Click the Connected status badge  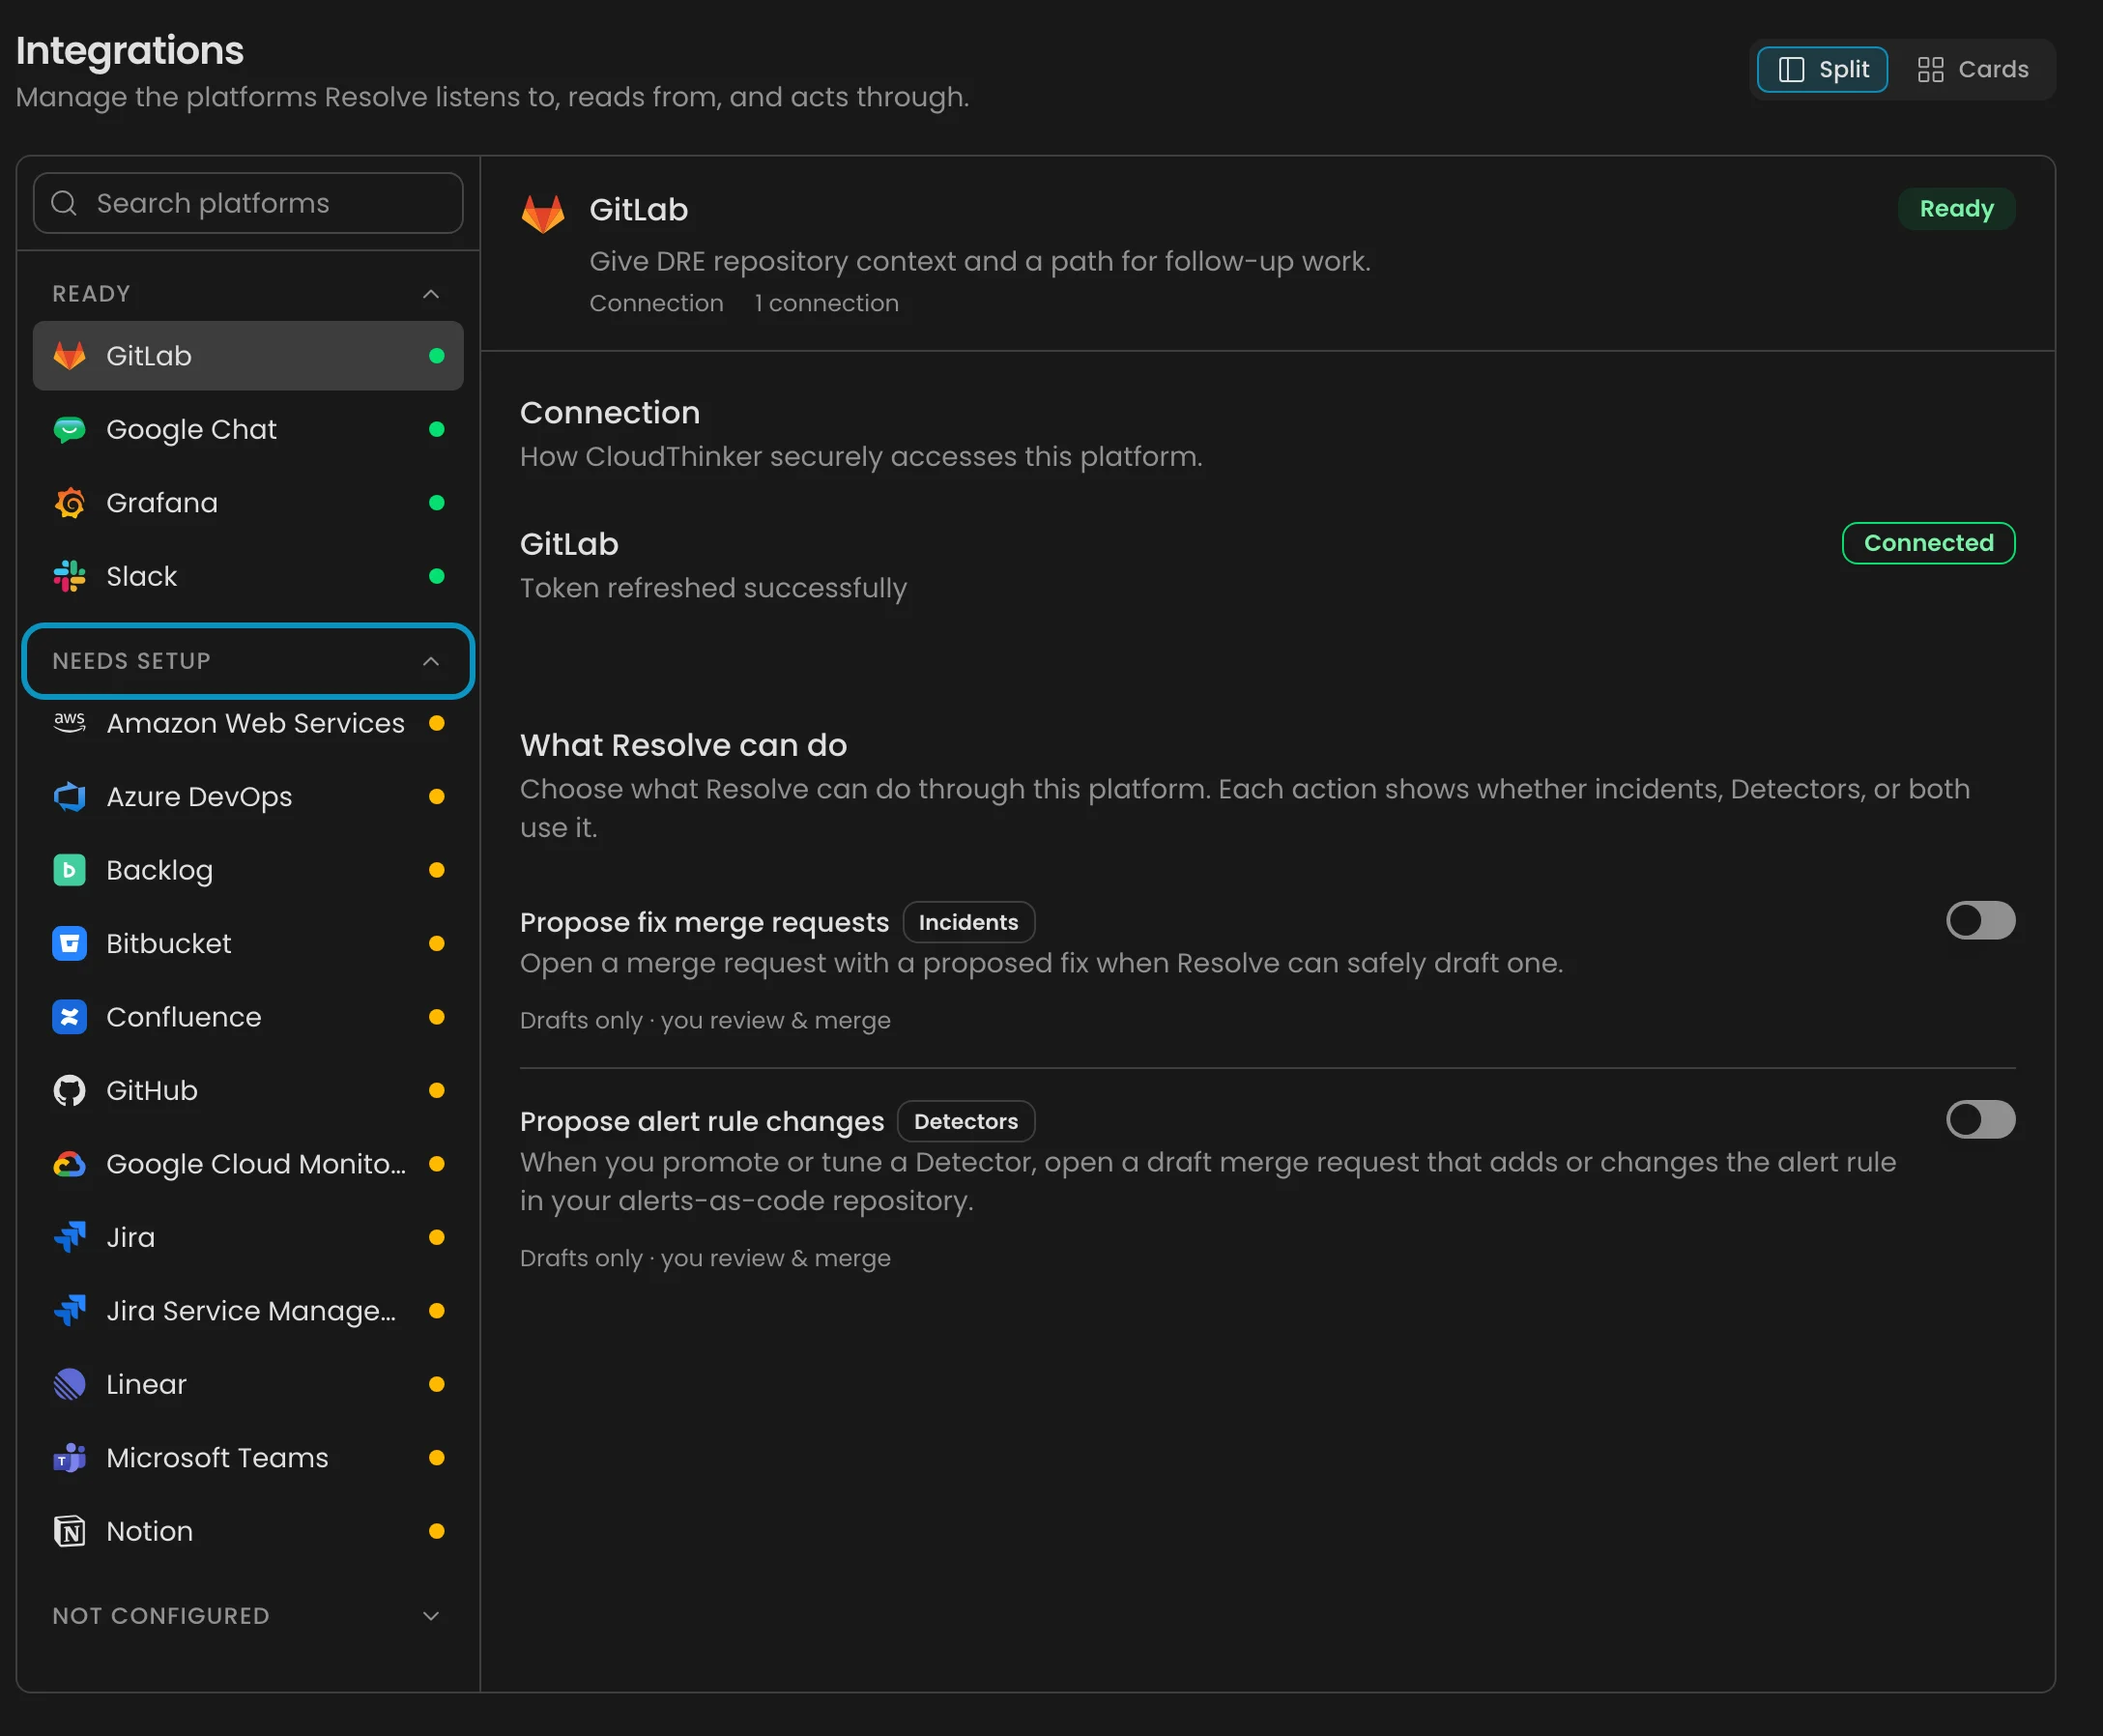pyautogui.click(x=1928, y=543)
